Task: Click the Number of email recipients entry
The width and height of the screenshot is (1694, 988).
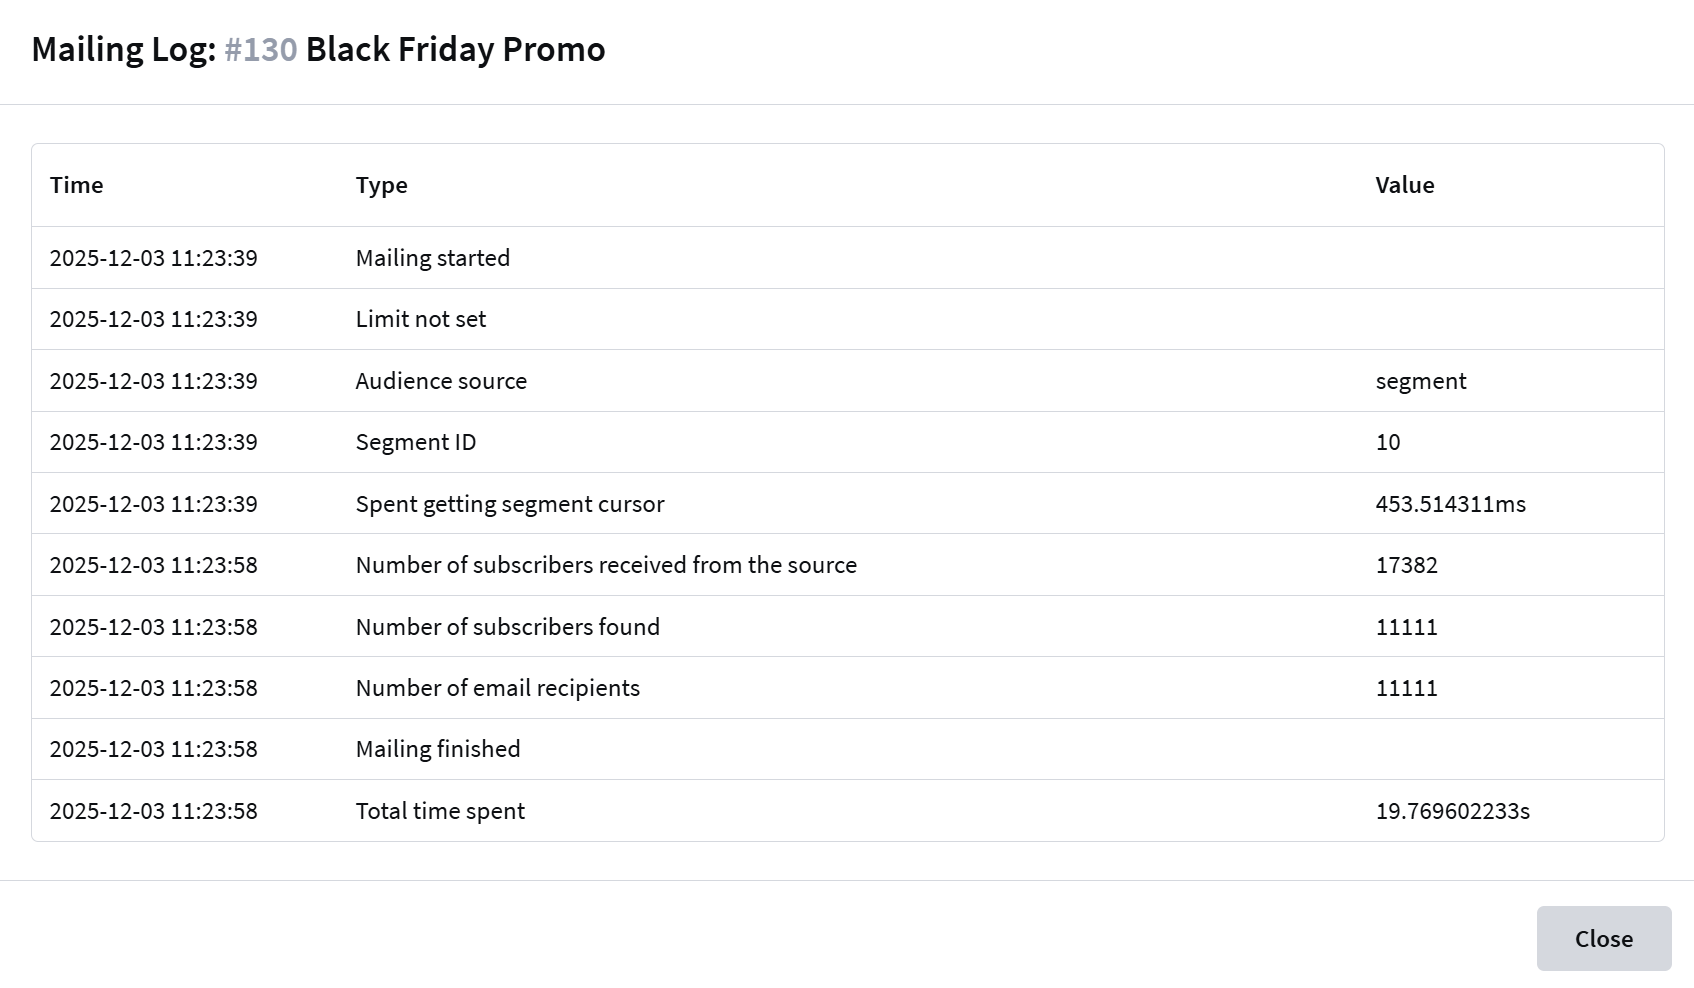Action: (497, 688)
